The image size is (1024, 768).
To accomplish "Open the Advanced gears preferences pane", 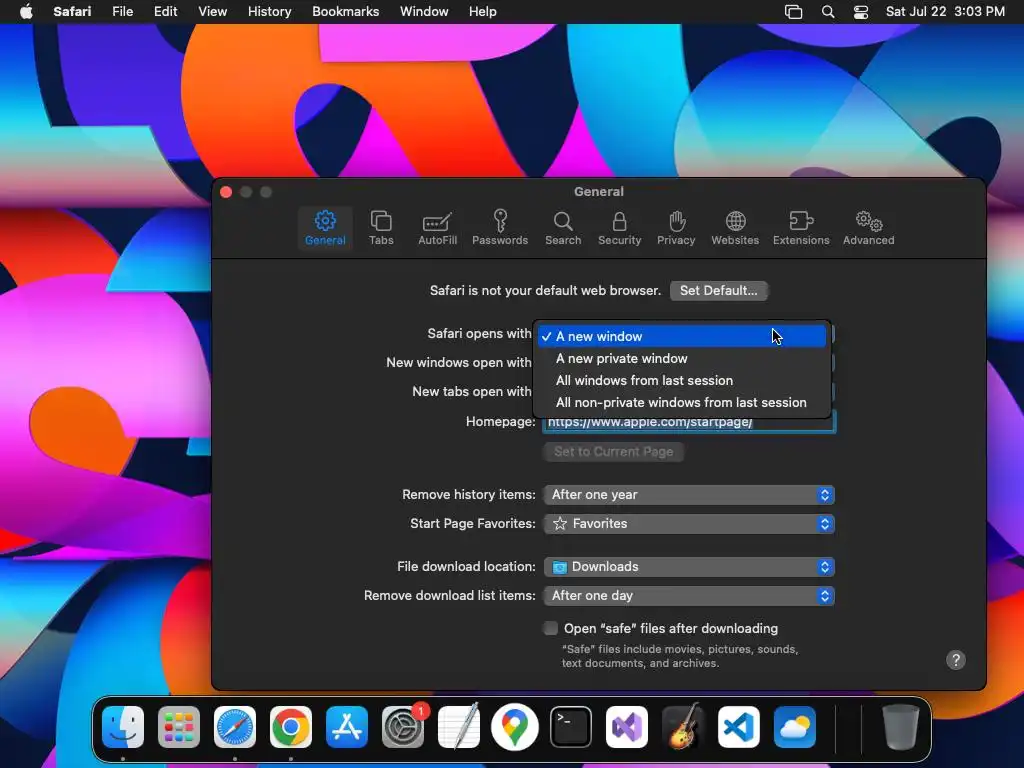I will (868, 228).
